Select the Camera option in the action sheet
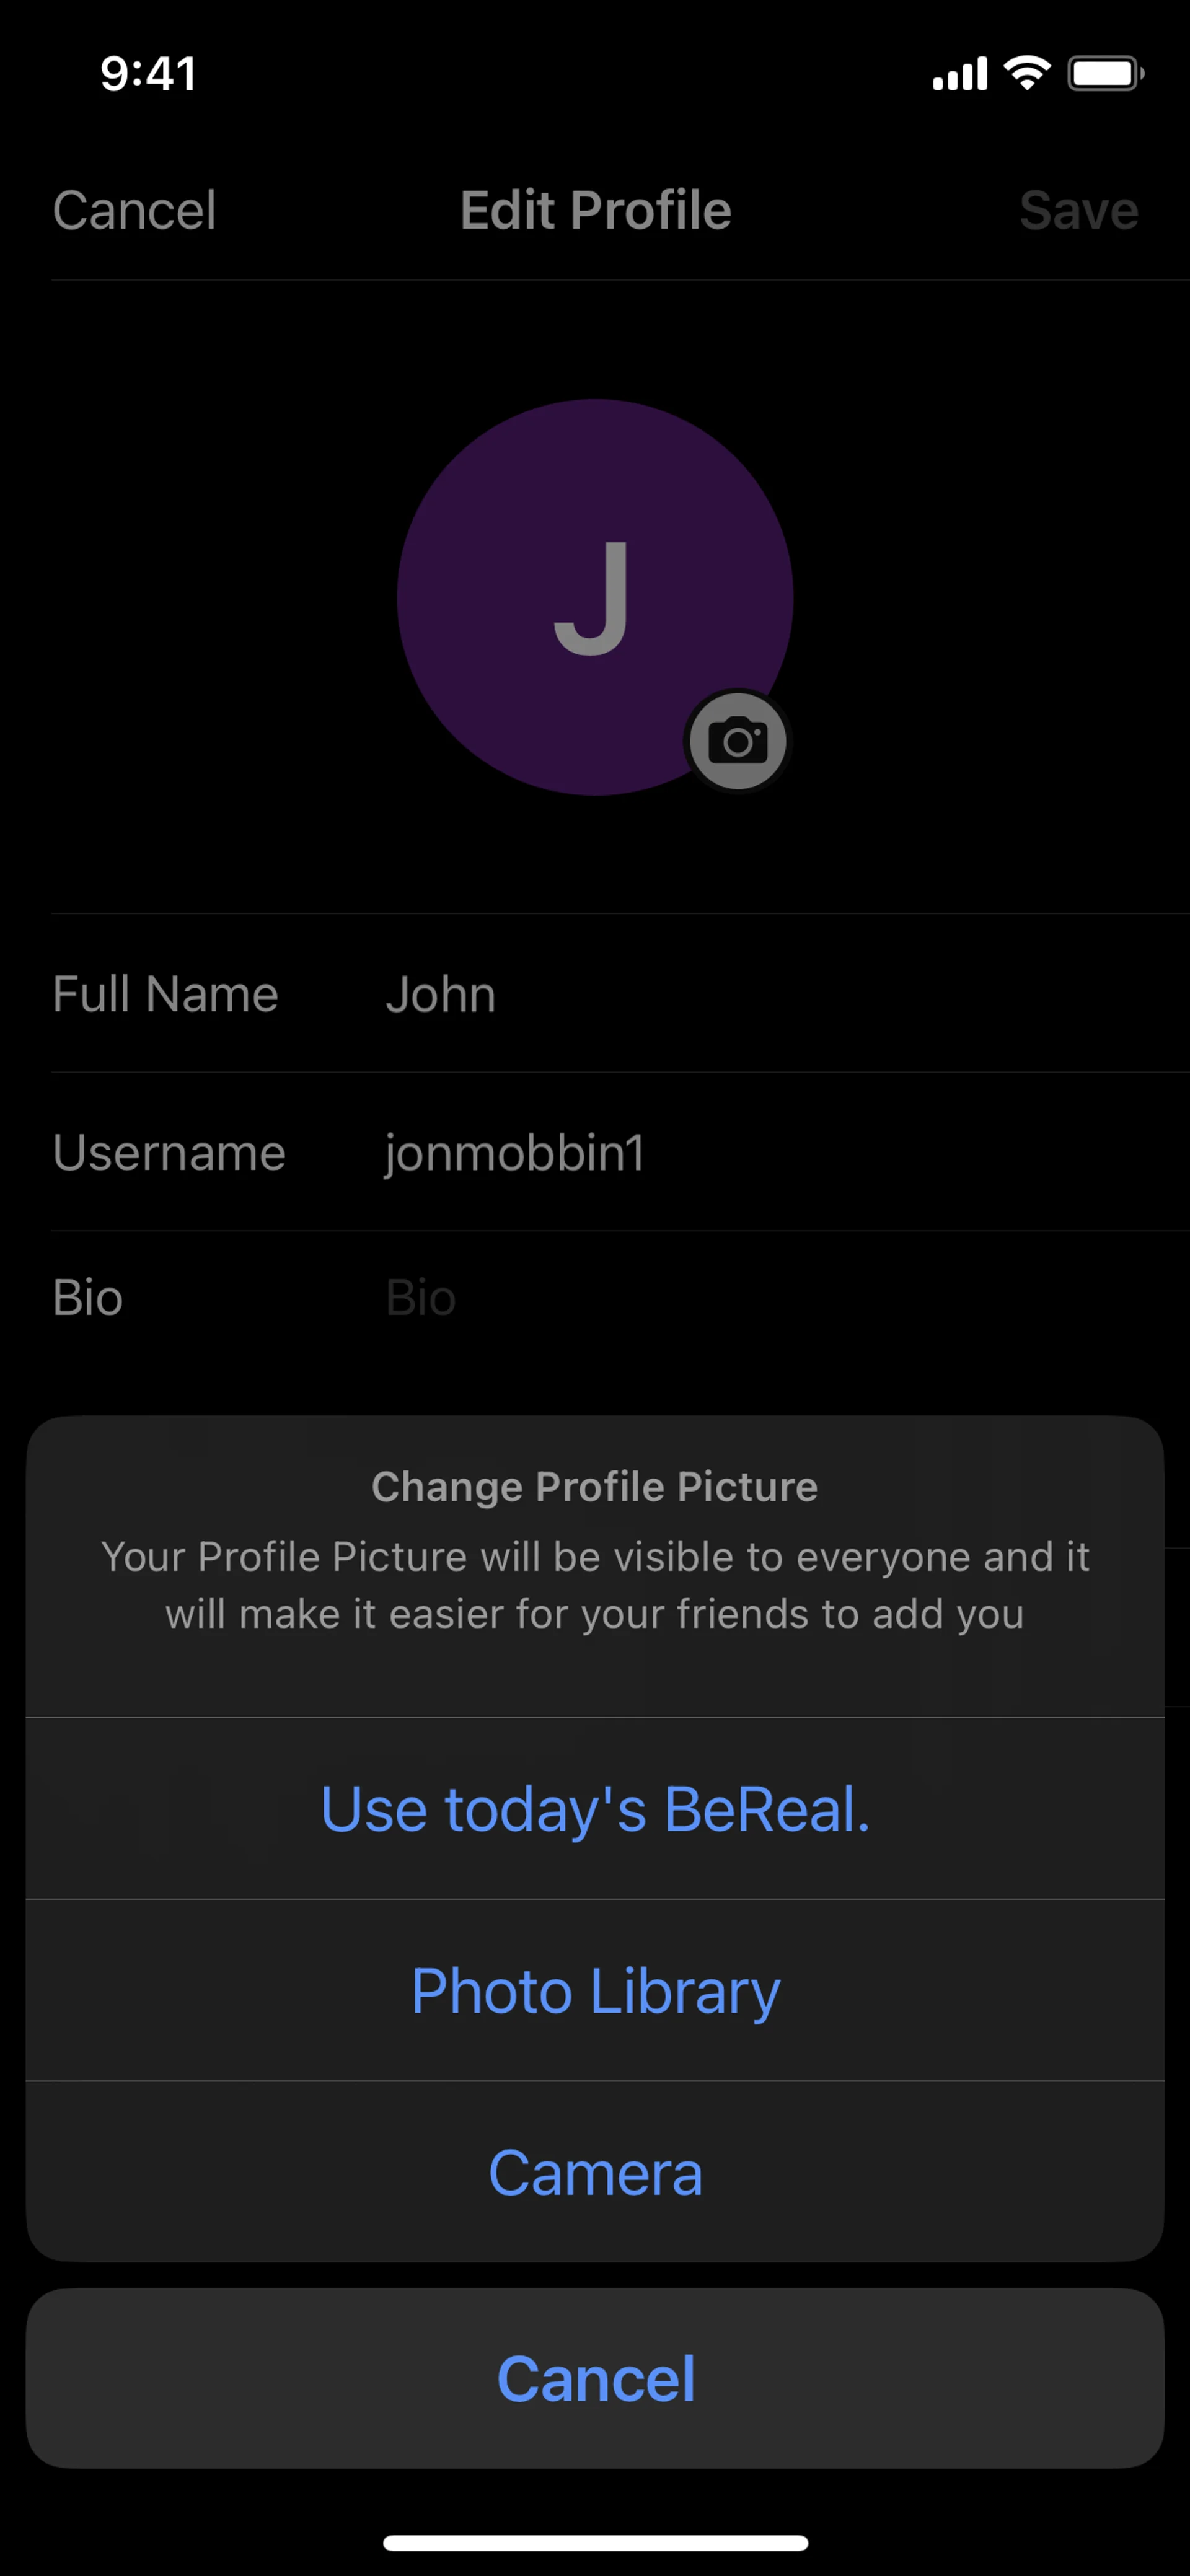The image size is (1190, 2576). click(x=595, y=2173)
